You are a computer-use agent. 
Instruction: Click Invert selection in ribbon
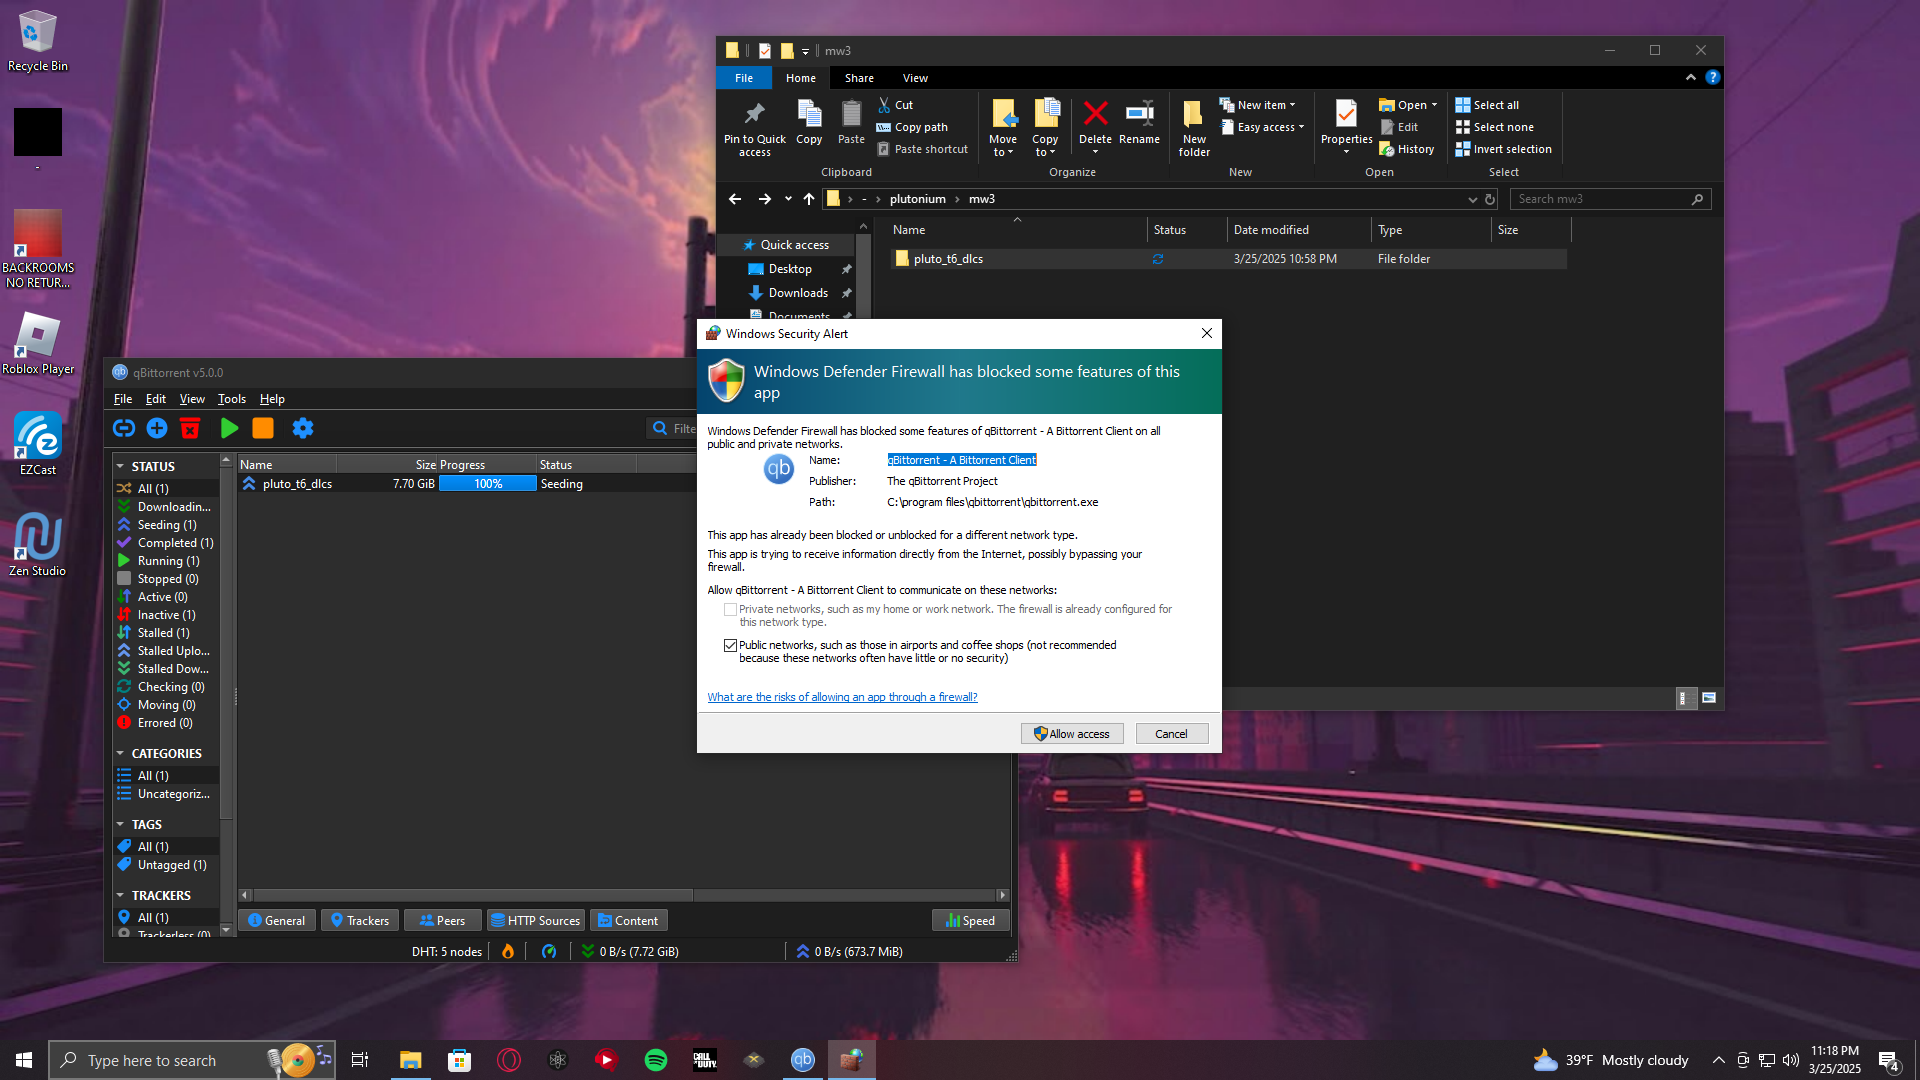point(1503,149)
